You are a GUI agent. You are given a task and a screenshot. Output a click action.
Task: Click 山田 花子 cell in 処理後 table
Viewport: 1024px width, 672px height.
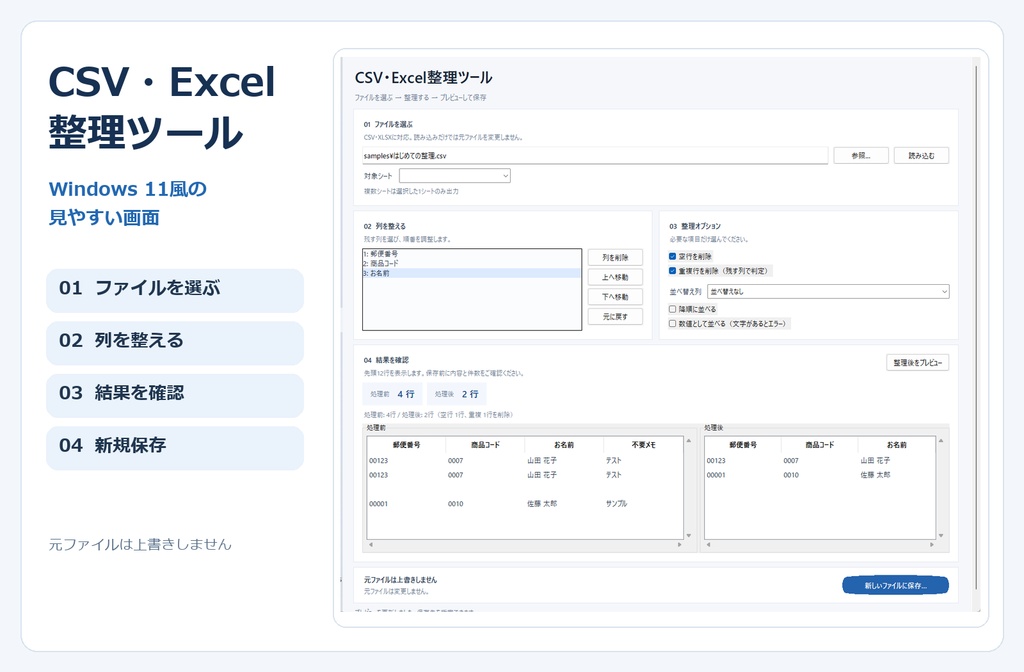(875, 460)
